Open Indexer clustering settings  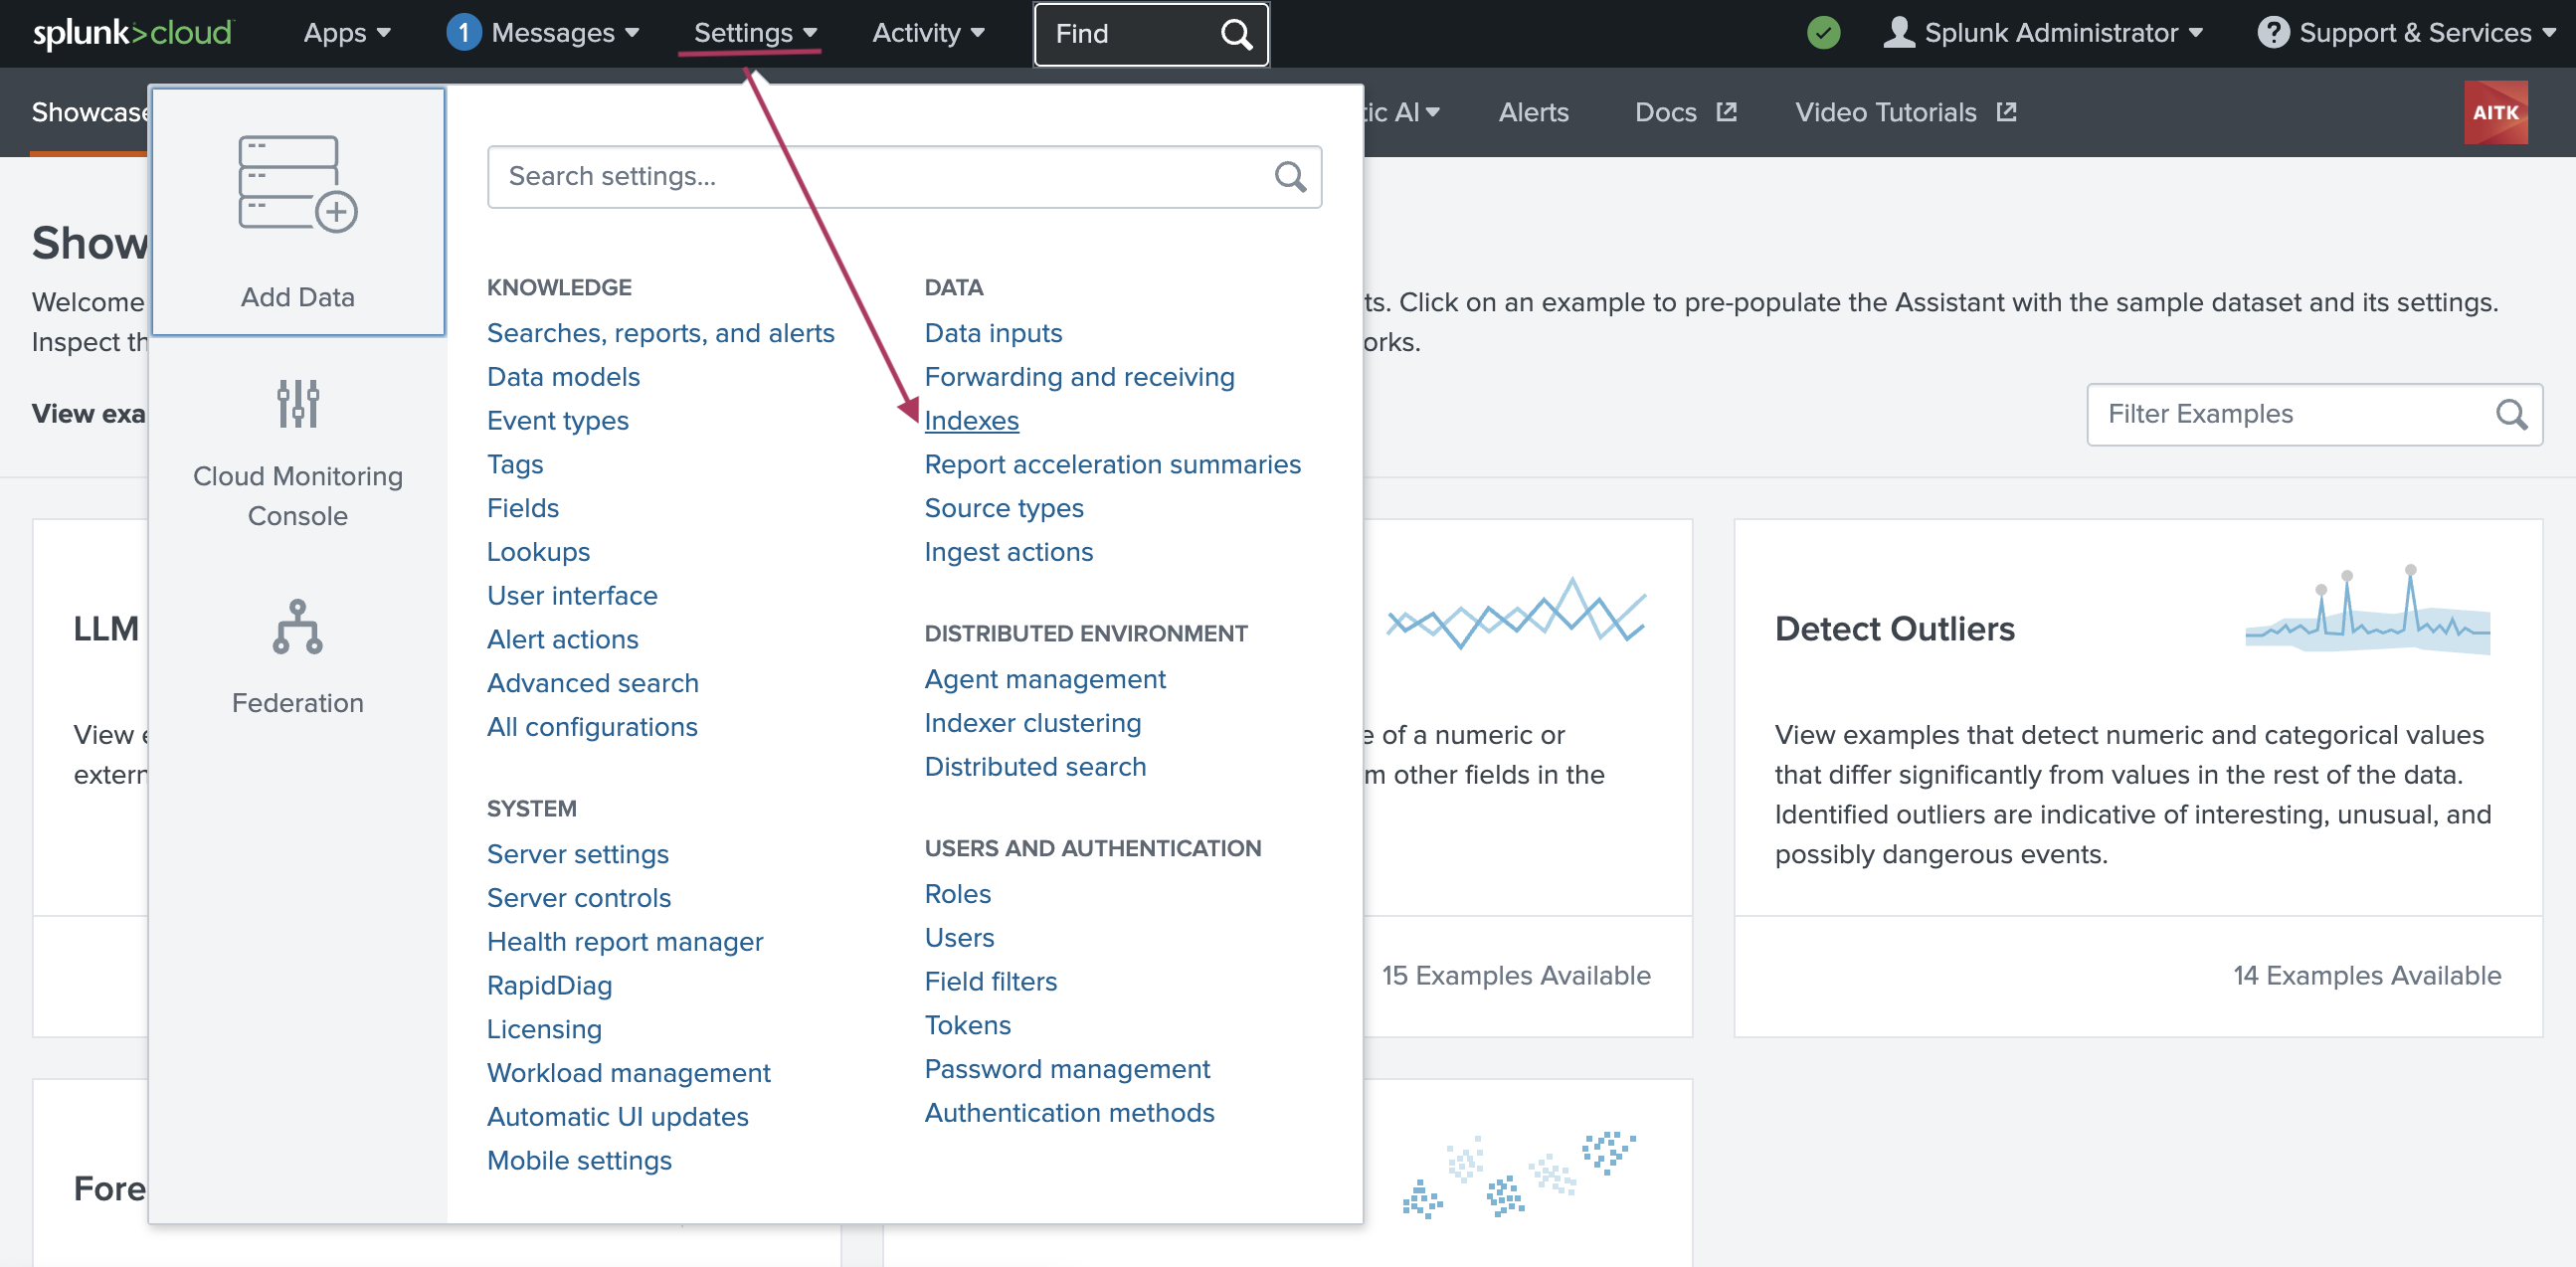pyautogui.click(x=1032, y=723)
